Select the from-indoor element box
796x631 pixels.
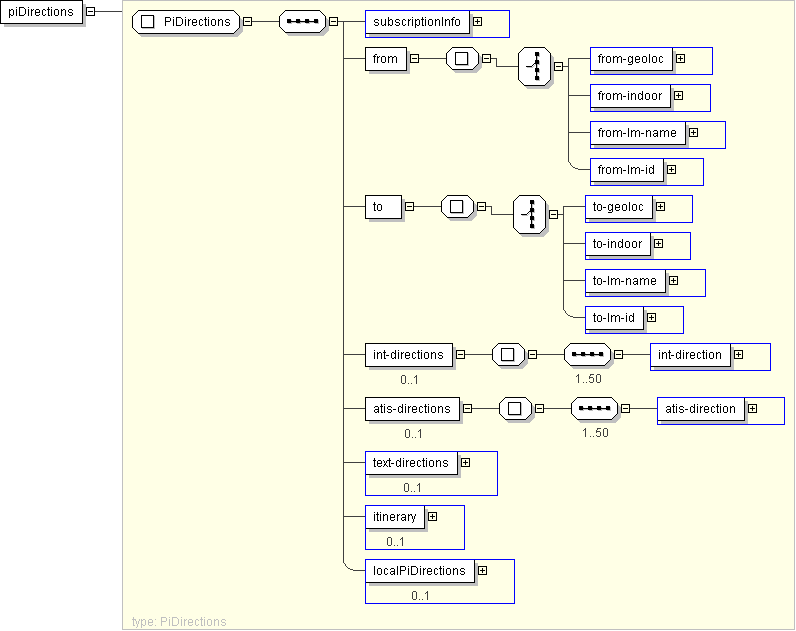(630, 96)
